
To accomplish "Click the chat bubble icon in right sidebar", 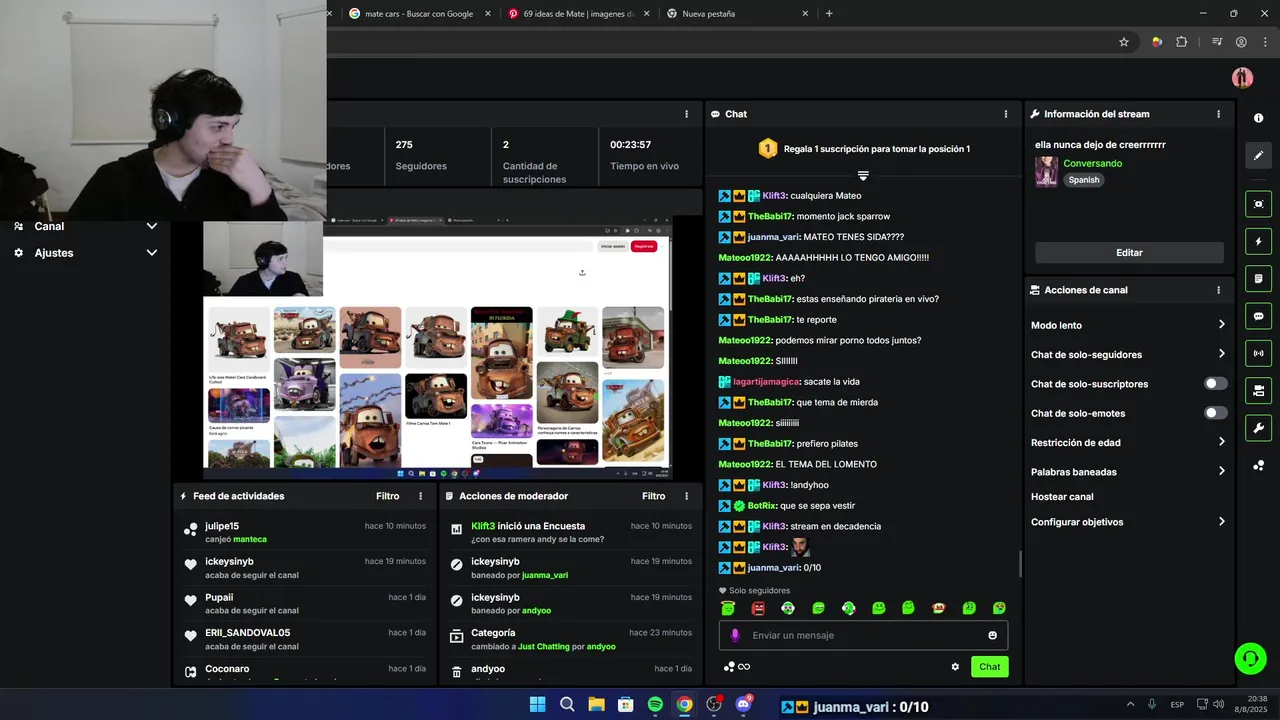I will (1258, 316).
